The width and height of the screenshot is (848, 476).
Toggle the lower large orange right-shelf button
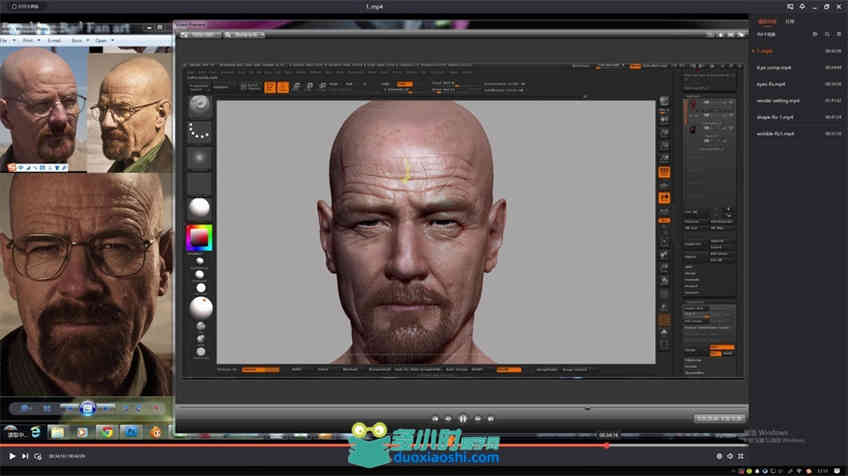(x=664, y=198)
